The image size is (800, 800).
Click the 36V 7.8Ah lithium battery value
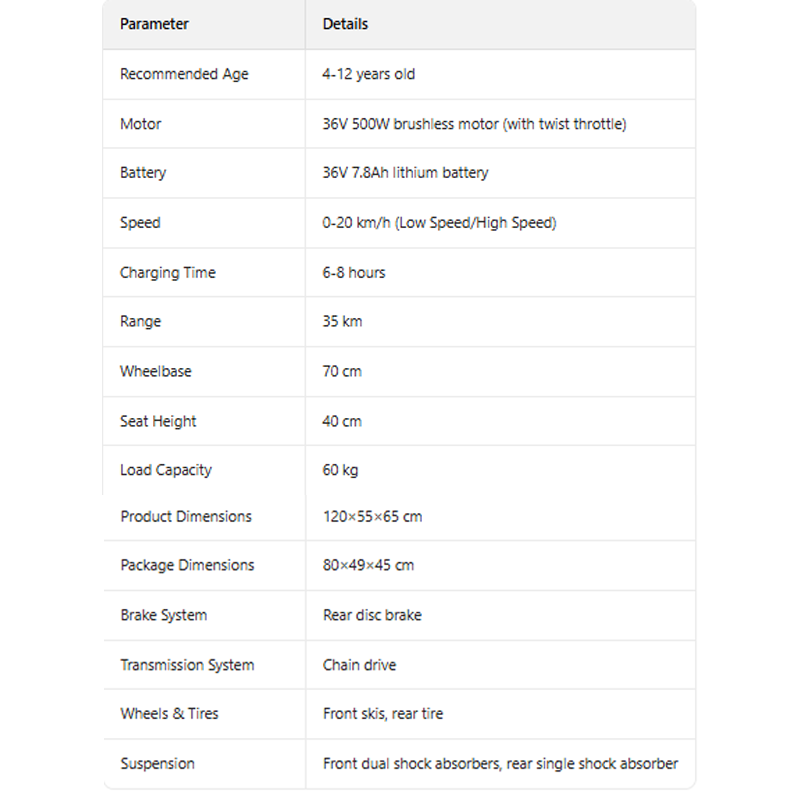coord(405,173)
